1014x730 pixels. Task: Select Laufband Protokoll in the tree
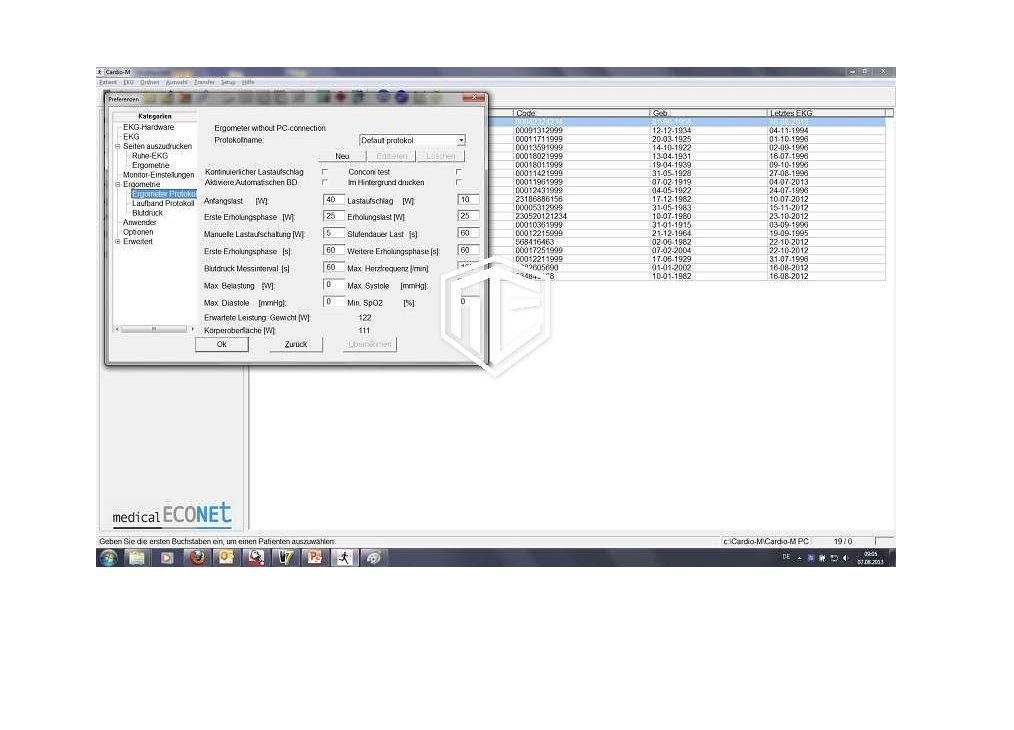(163, 203)
